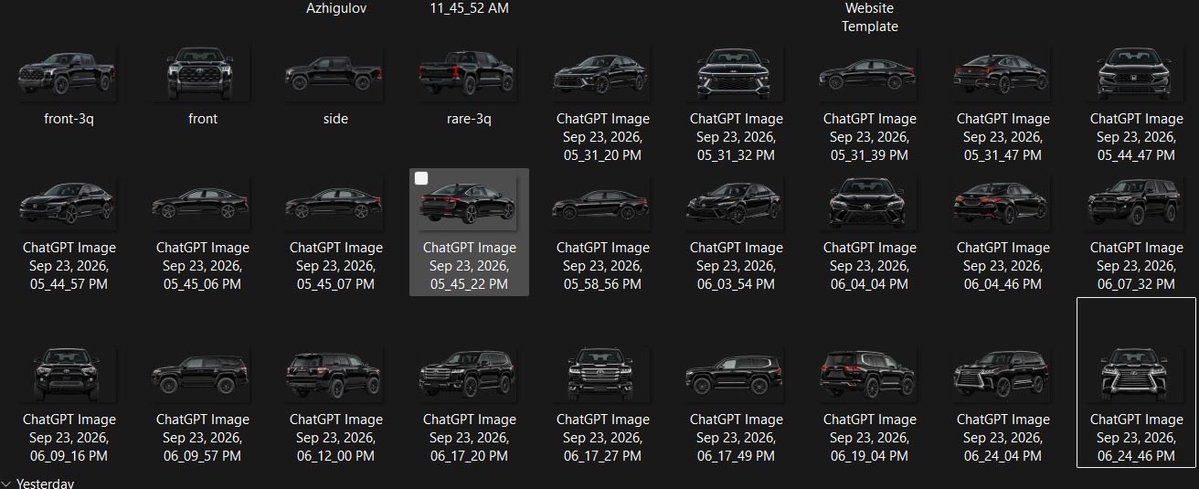The height and width of the screenshot is (489, 1199).
Task: Select image thumbnail dated 06_07_32 PM
Action: click(1136, 203)
